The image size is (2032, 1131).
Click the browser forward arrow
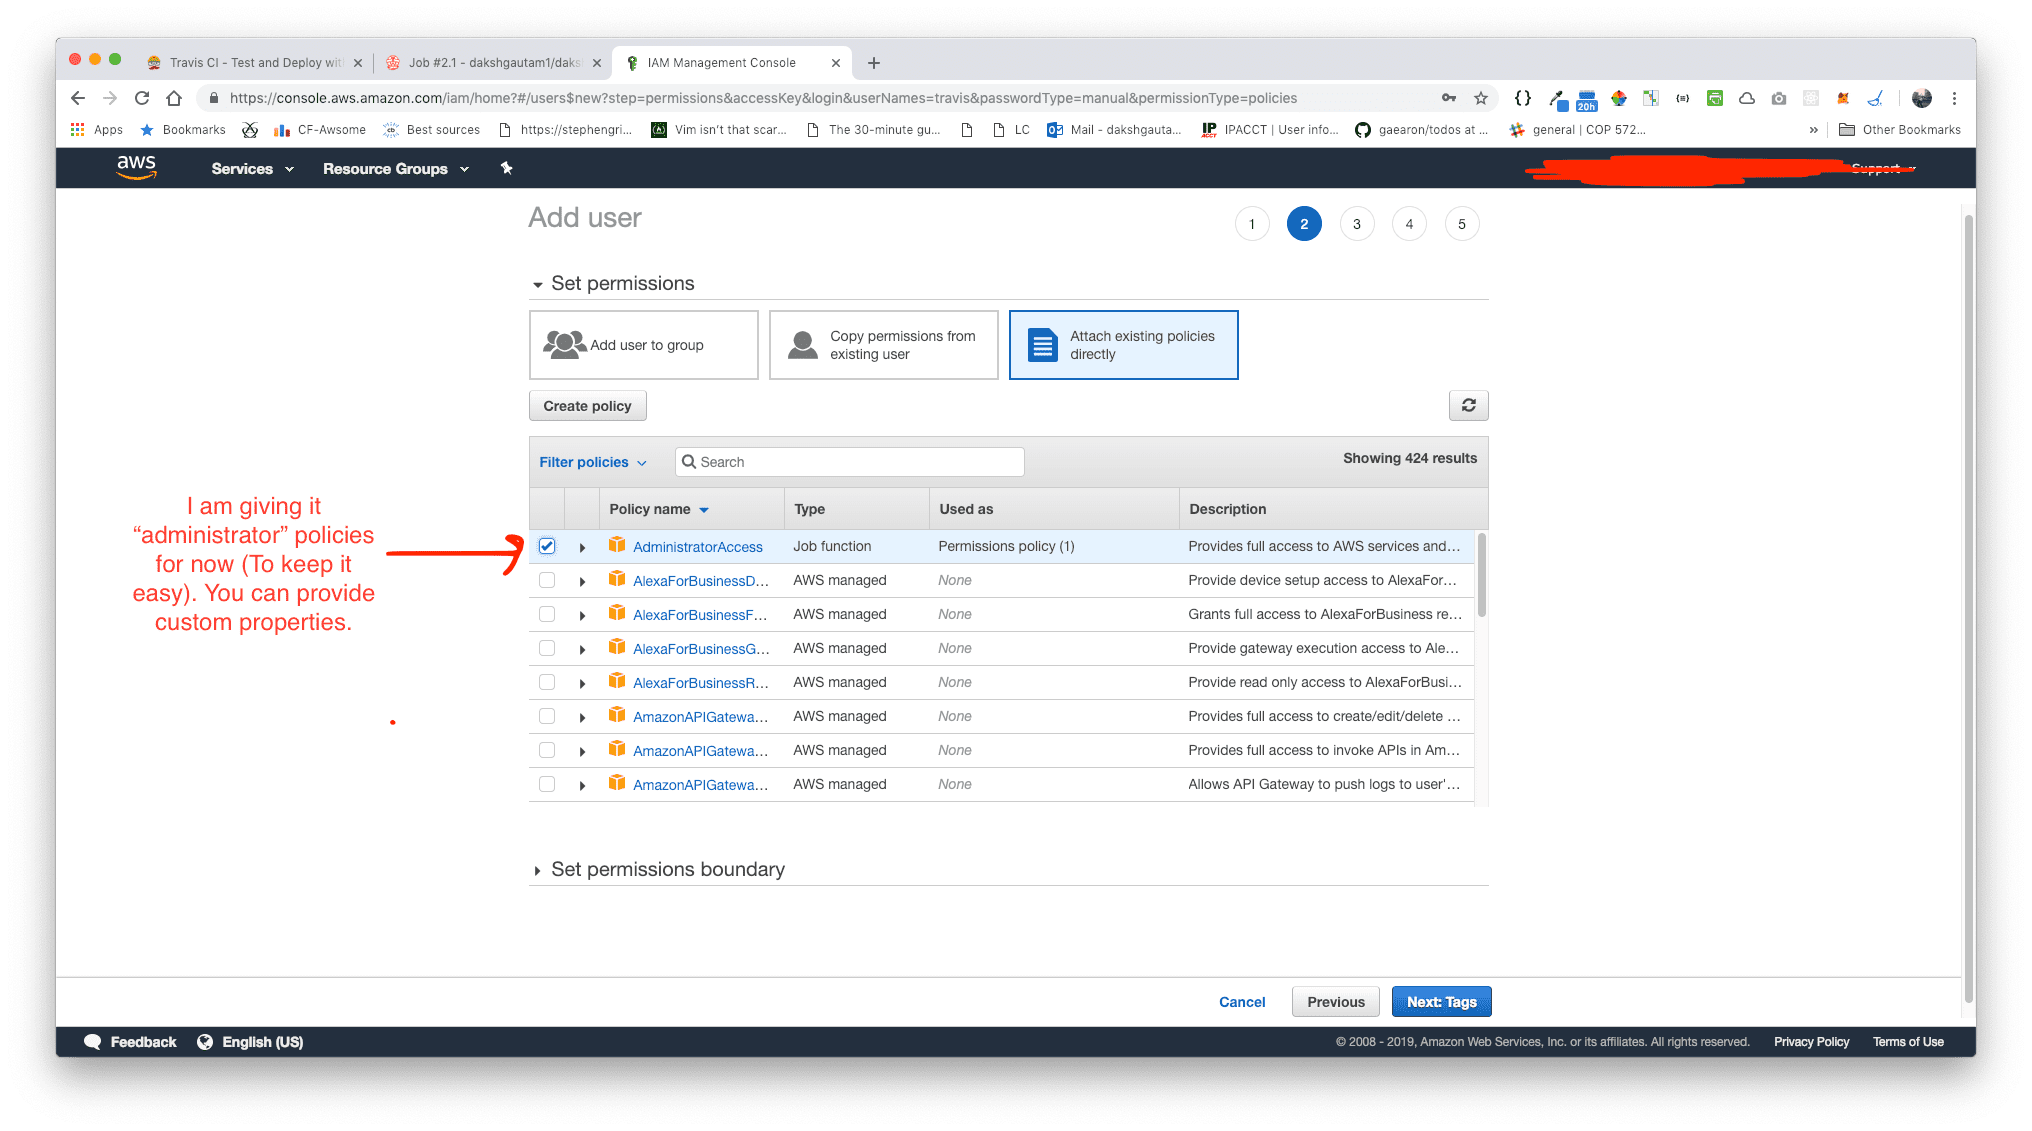tap(110, 98)
